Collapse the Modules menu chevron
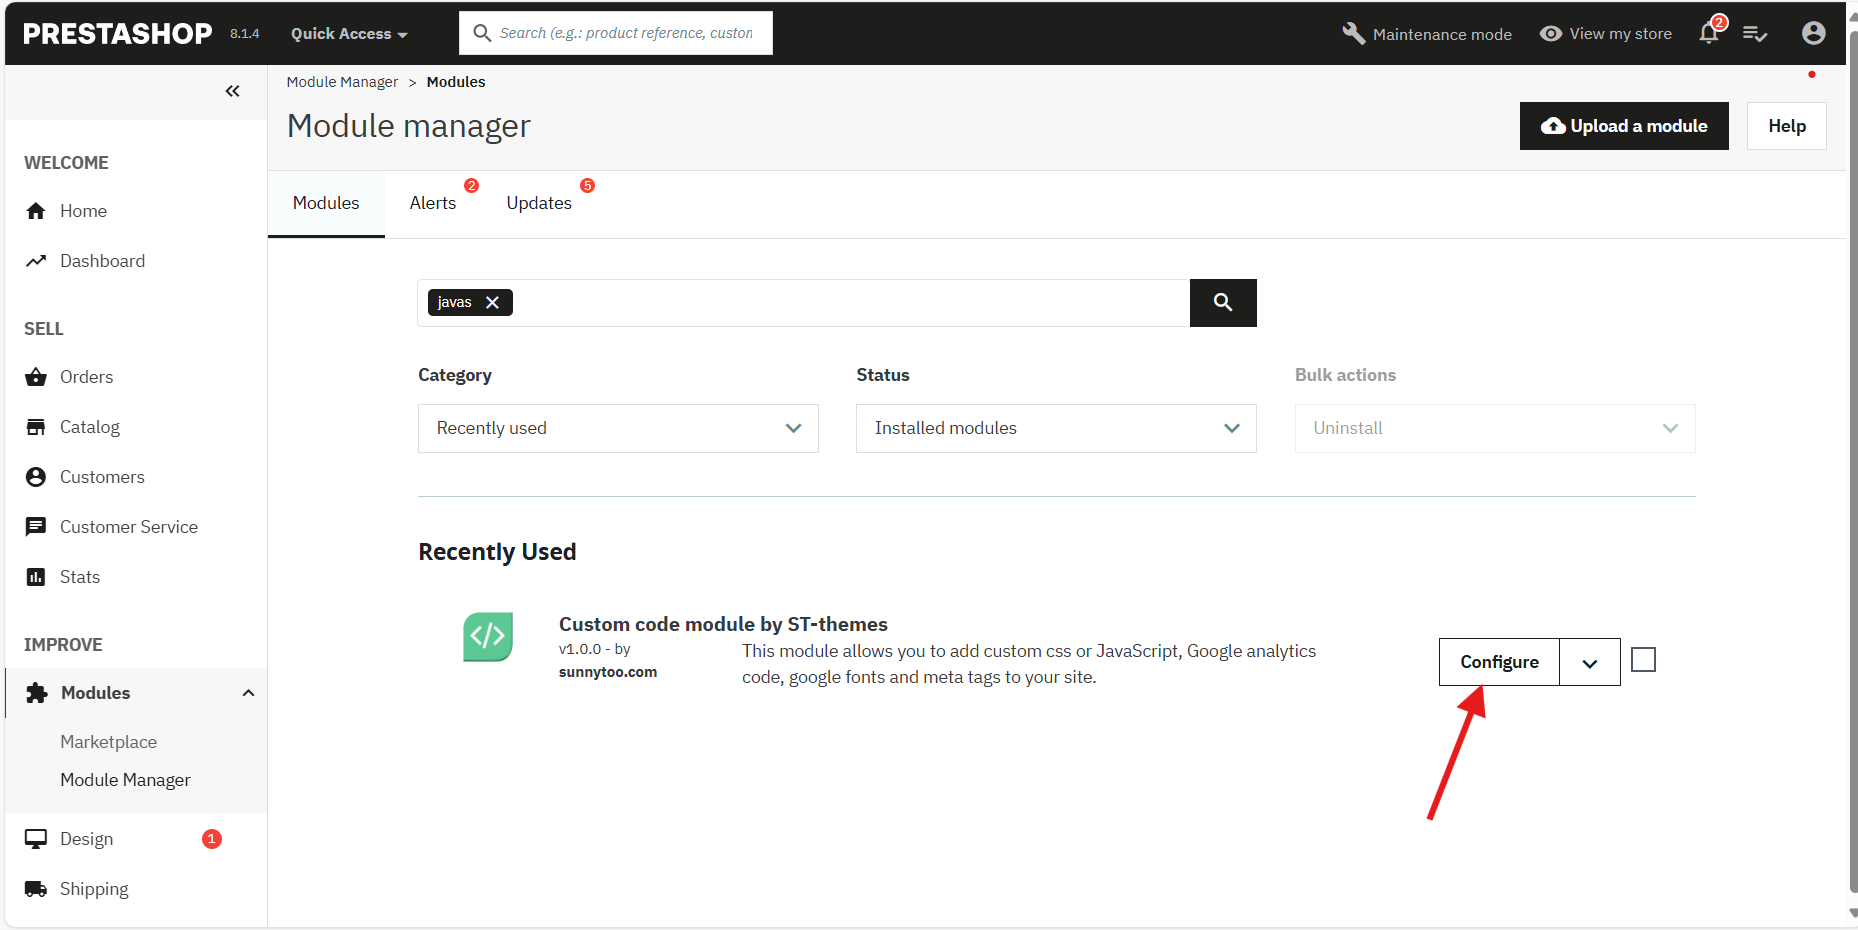Screen dimensions: 1858x930 point(248,693)
